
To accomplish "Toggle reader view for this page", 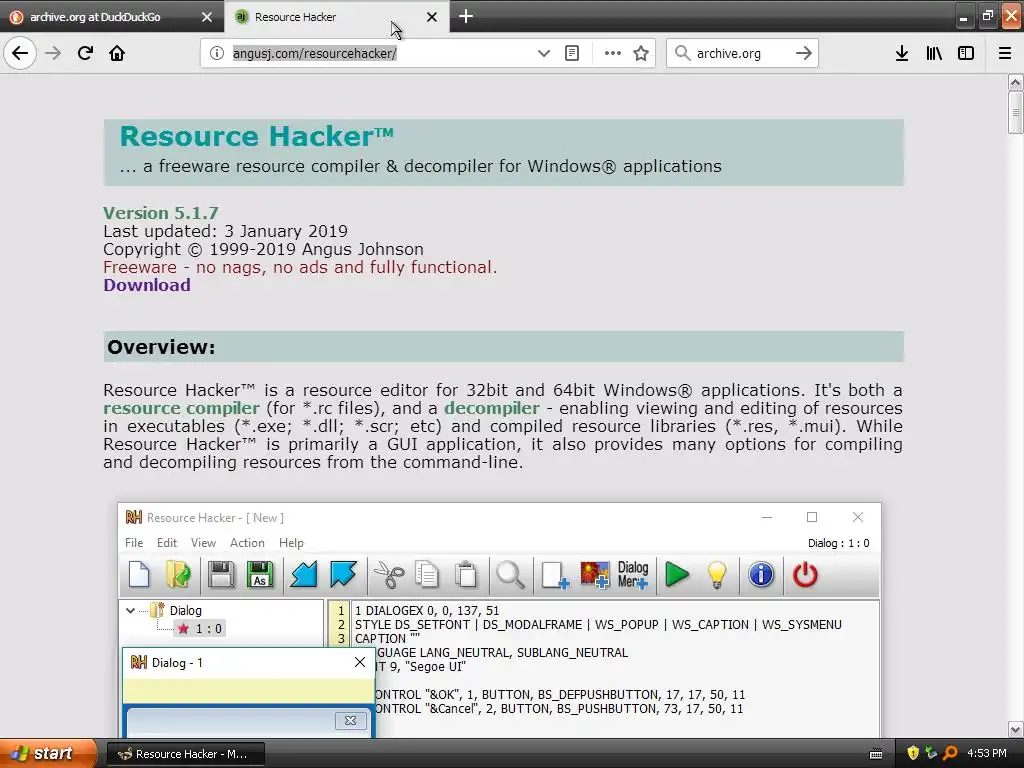I will tap(571, 53).
